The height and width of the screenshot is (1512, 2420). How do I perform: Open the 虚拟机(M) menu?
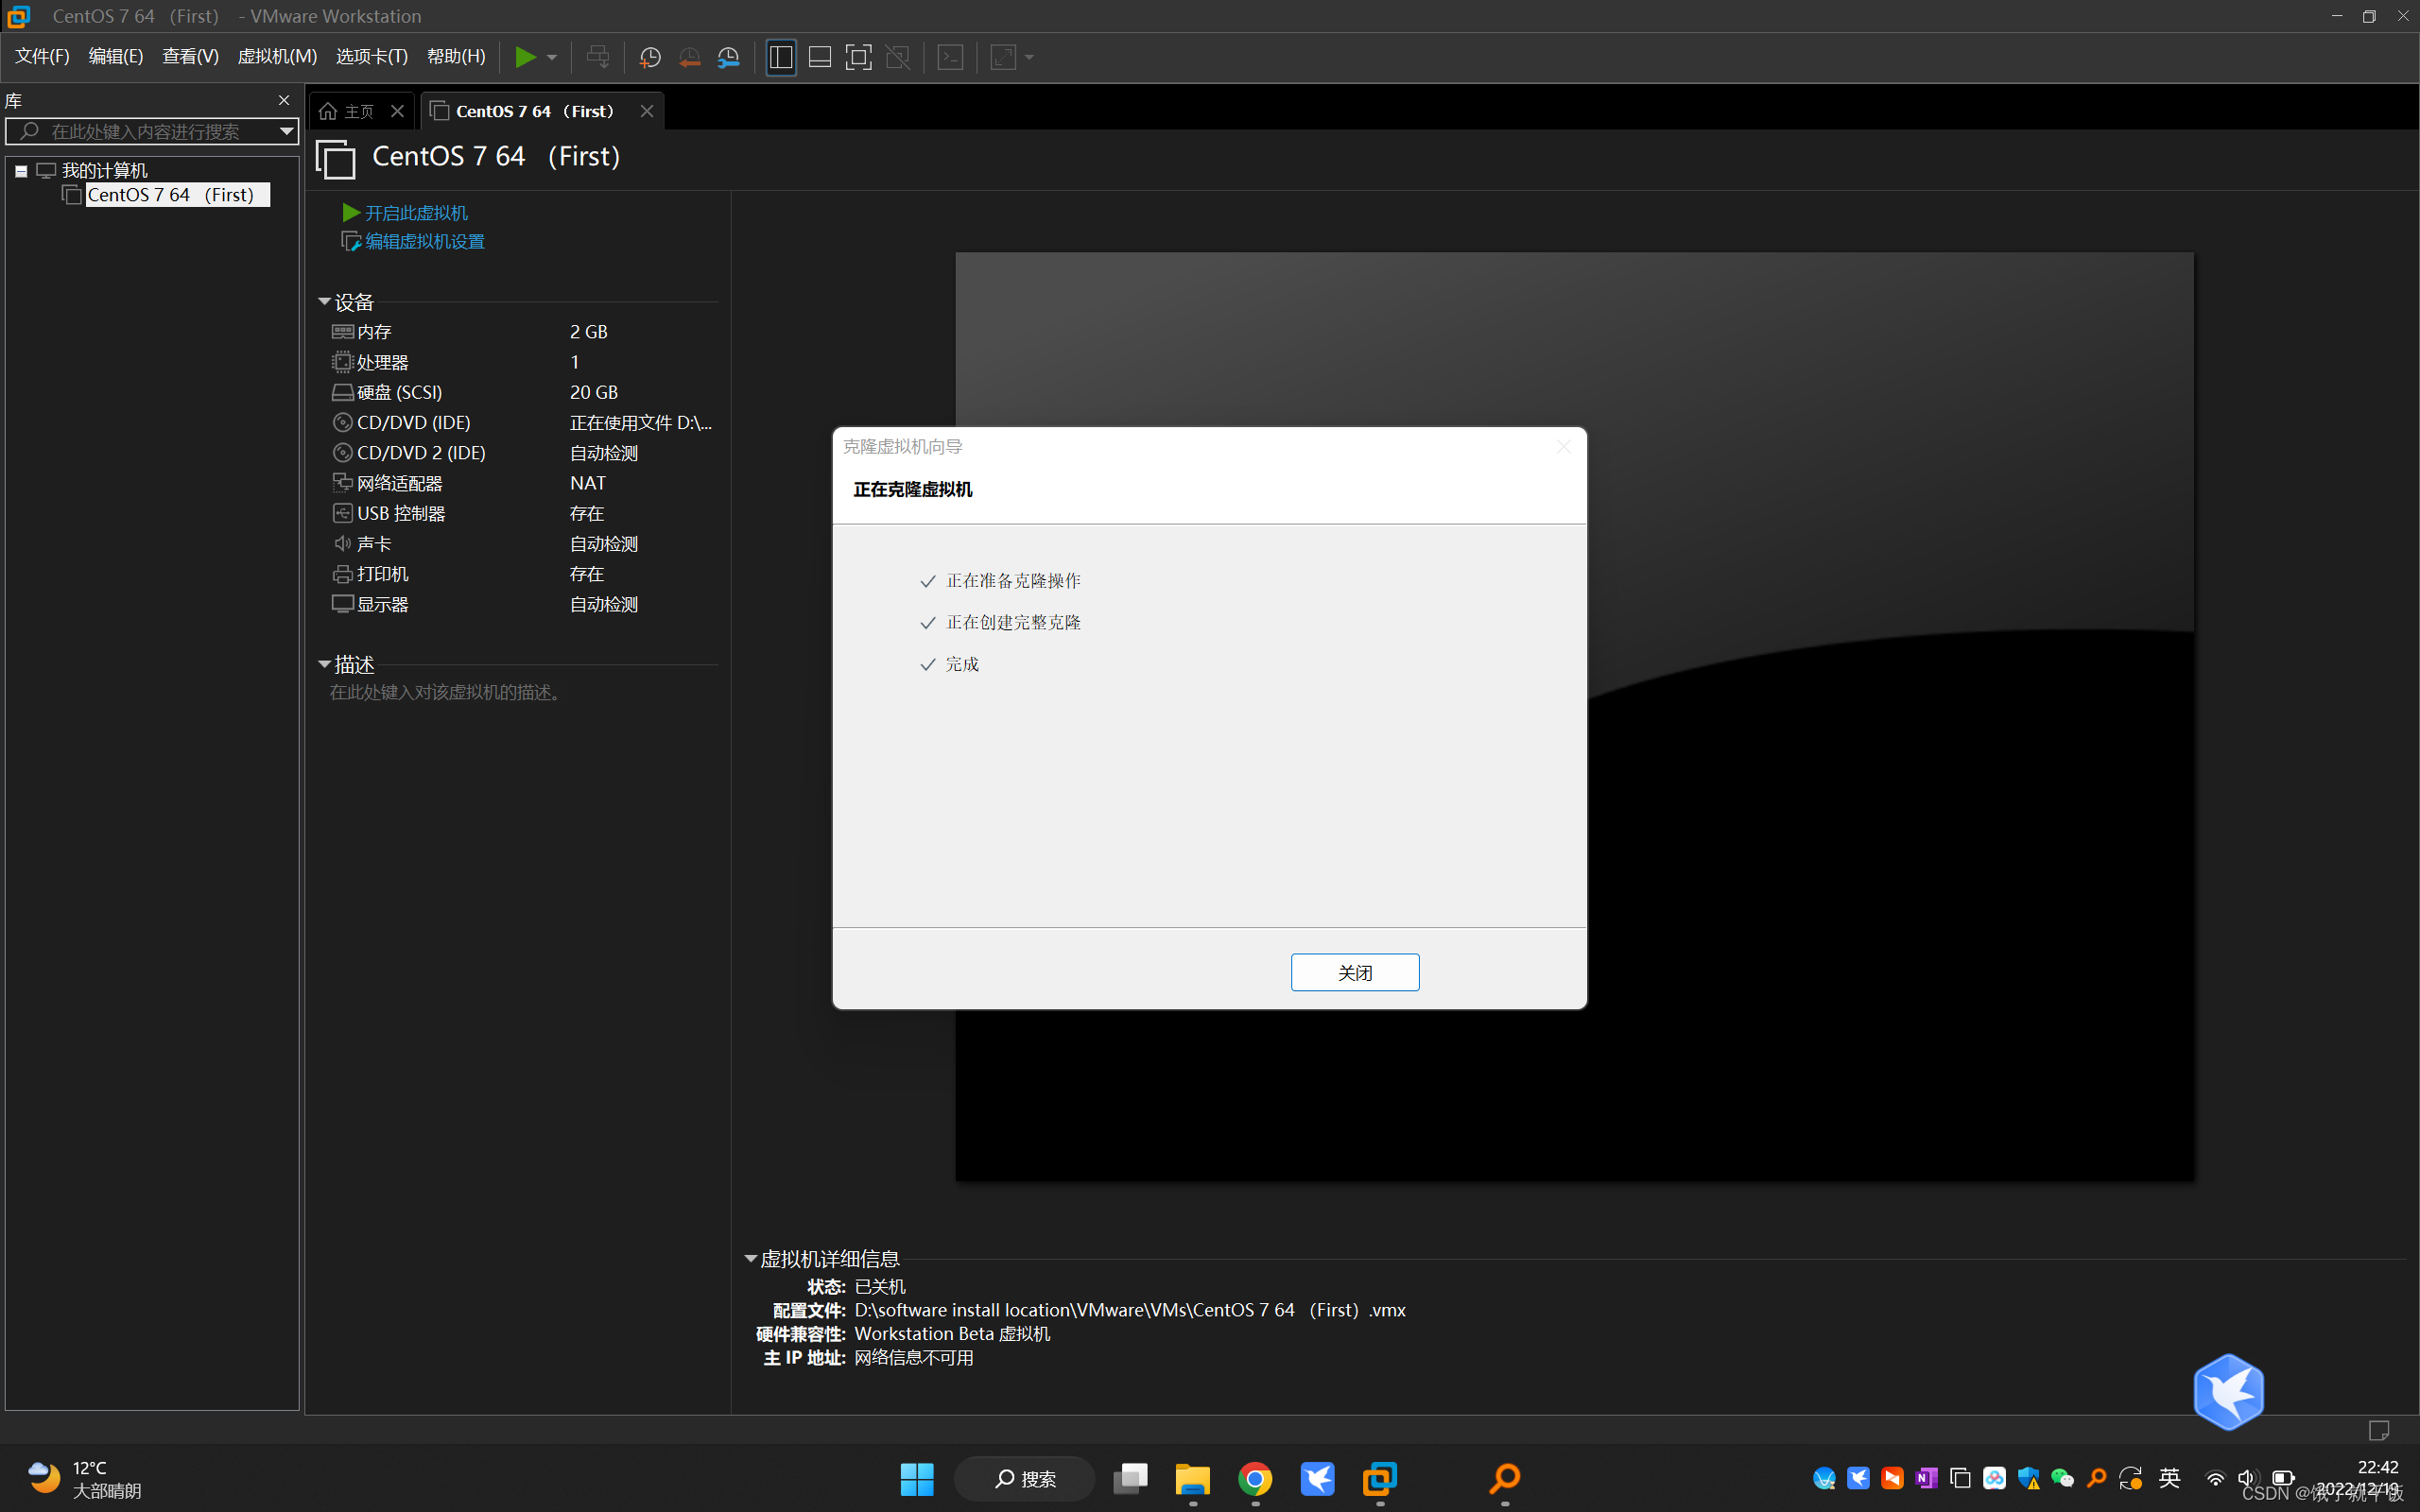277,56
